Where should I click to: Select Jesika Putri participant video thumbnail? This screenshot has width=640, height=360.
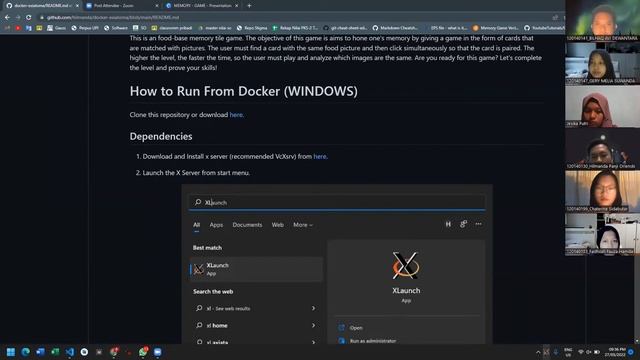click(602, 106)
